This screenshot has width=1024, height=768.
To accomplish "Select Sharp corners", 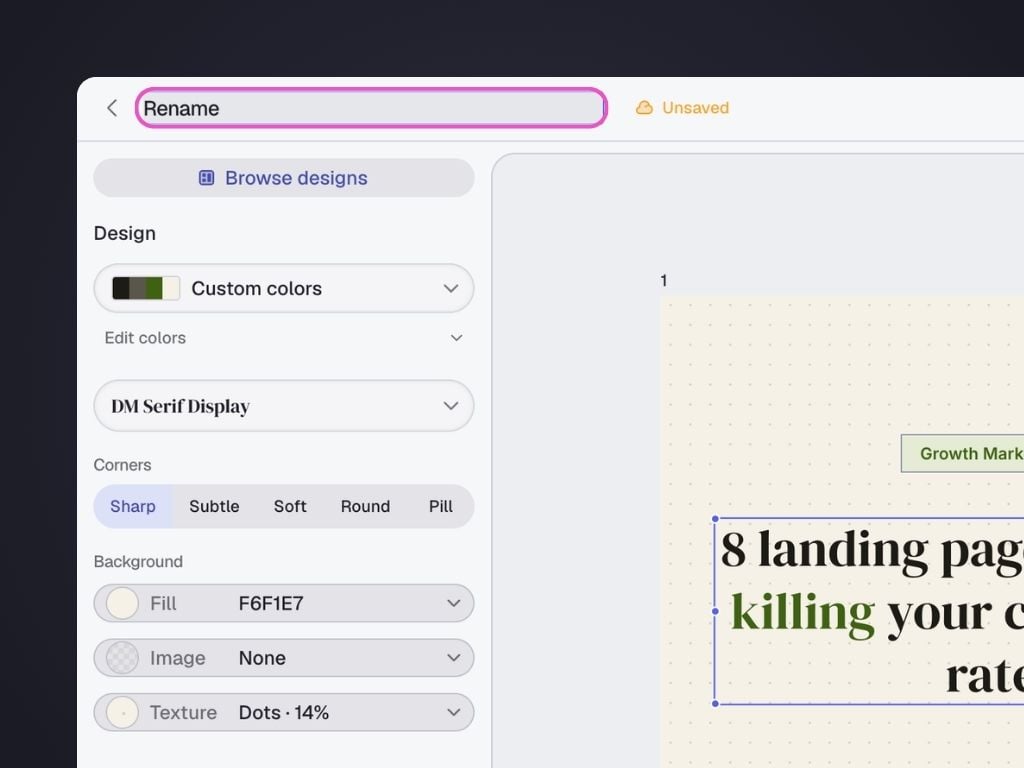I will pyautogui.click(x=133, y=506).
